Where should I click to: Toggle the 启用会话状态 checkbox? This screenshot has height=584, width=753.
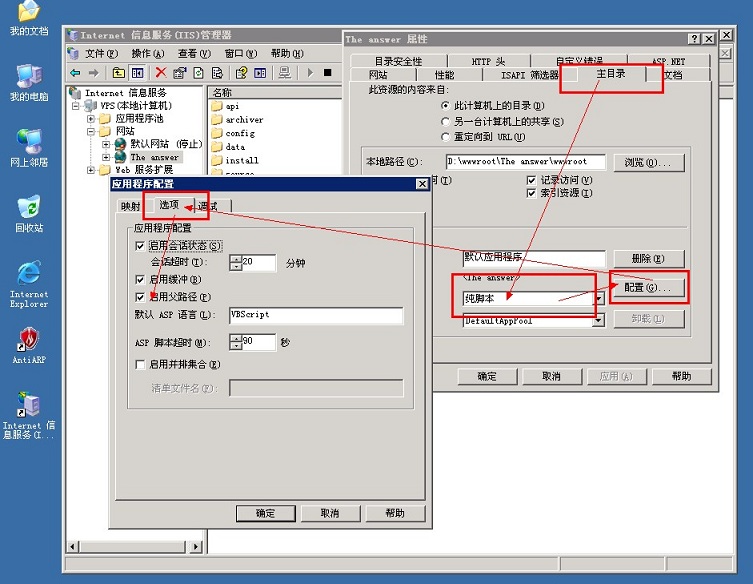(x=140, y=246)
